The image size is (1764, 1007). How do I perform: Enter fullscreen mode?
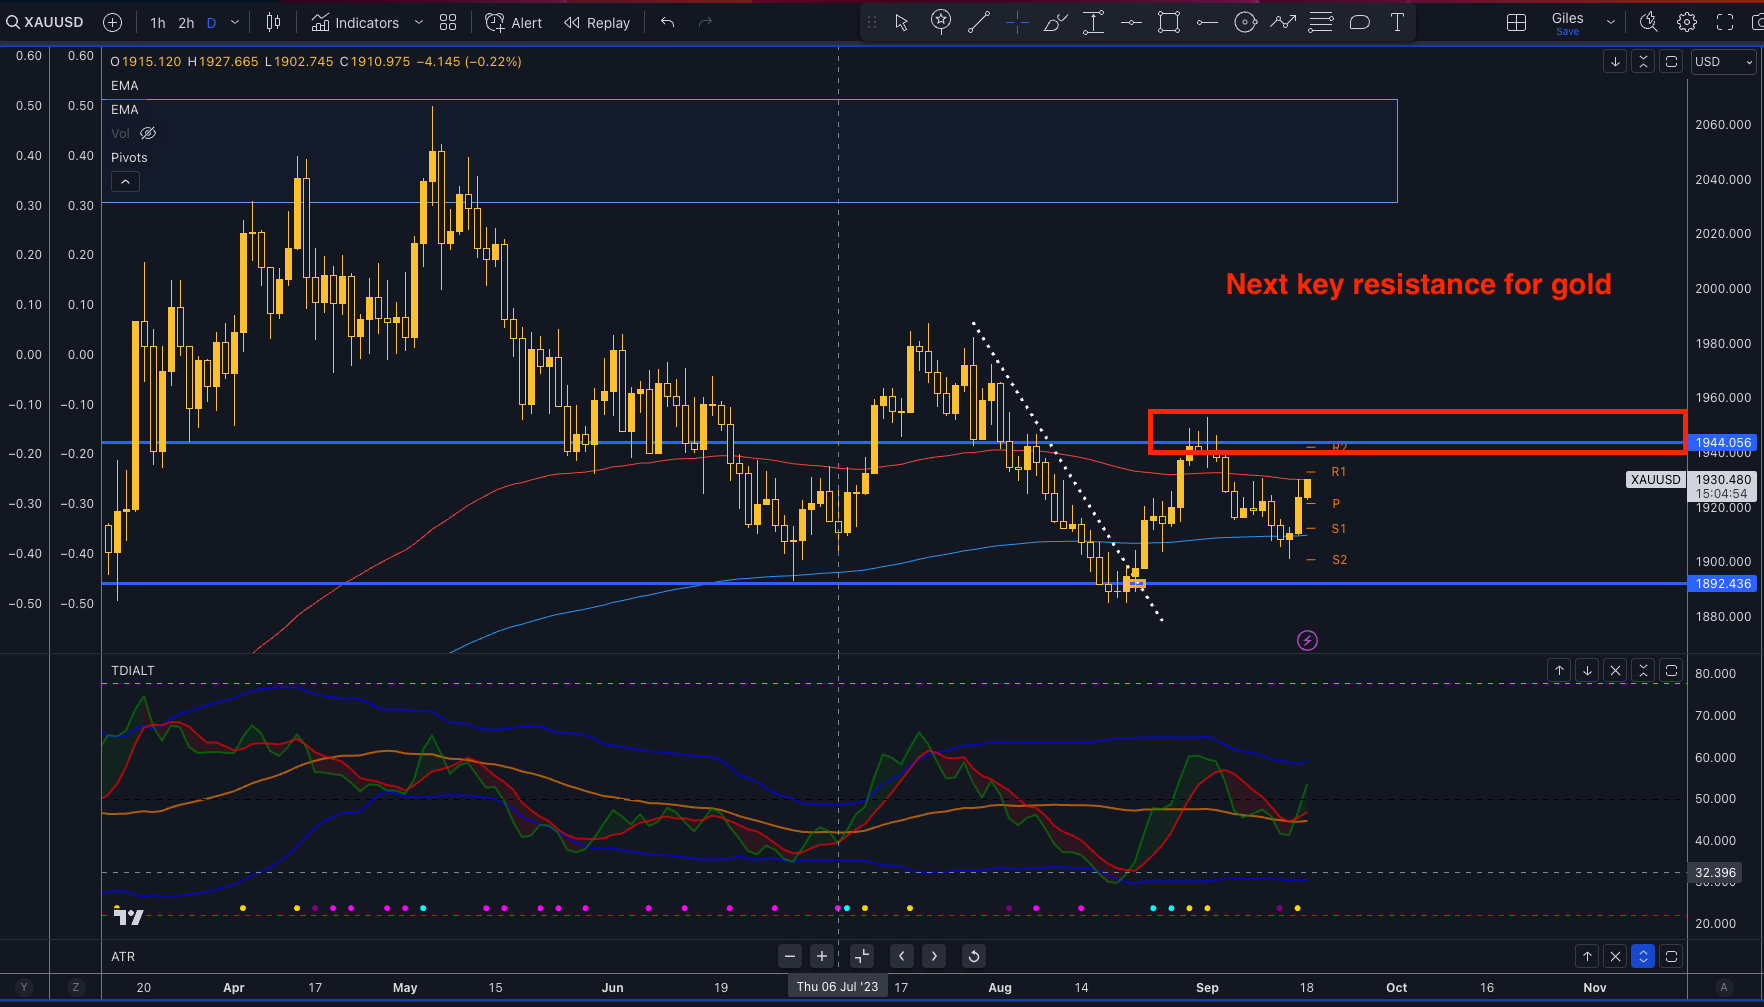[x=1725, y=22]
